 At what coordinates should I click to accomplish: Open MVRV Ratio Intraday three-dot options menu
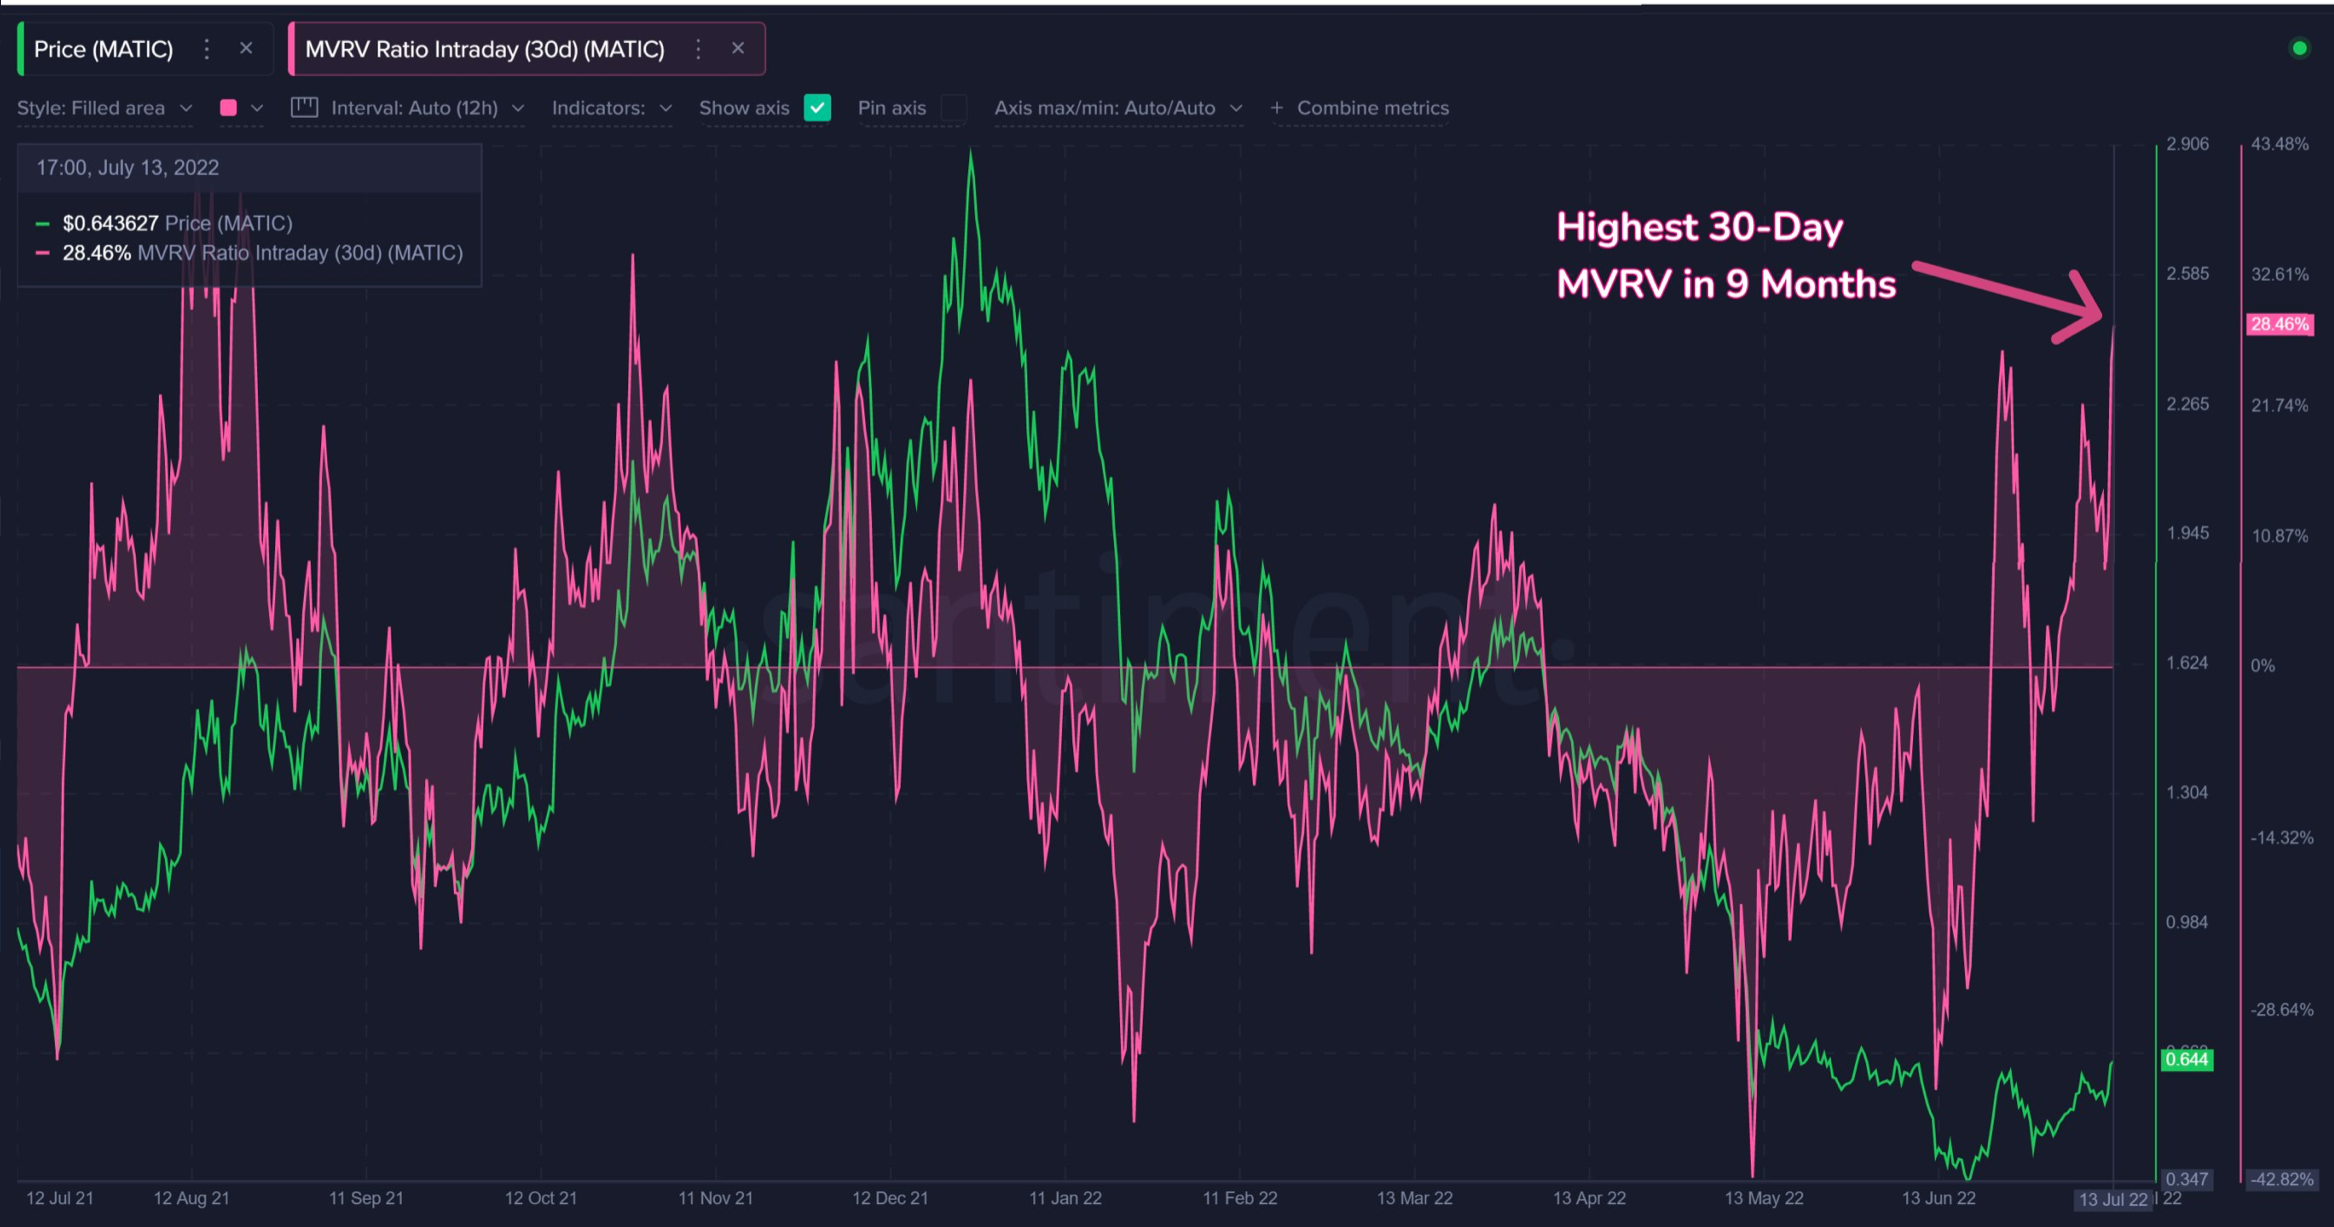(698, 49)
